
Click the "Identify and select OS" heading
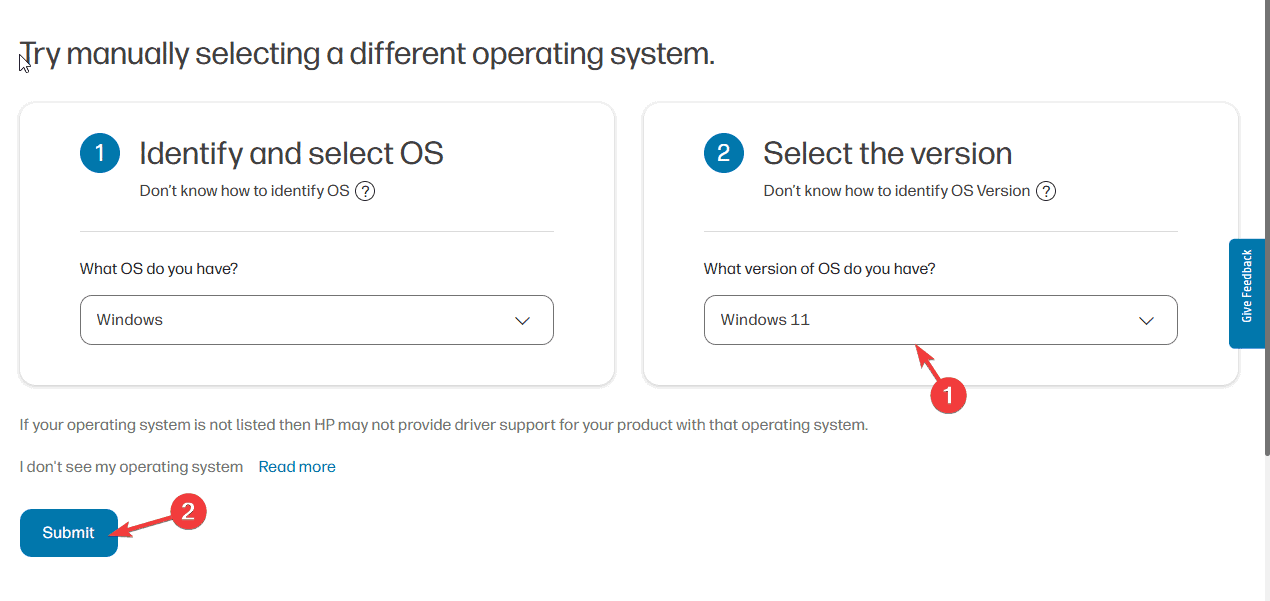click(291, 153)
